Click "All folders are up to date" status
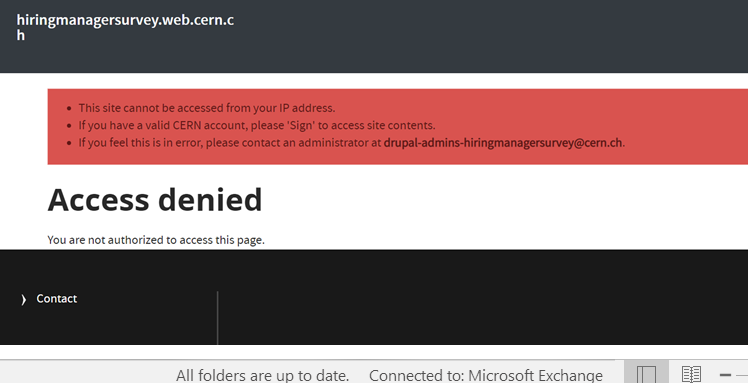Screen dimensions: 748x383 coord(262,375)
